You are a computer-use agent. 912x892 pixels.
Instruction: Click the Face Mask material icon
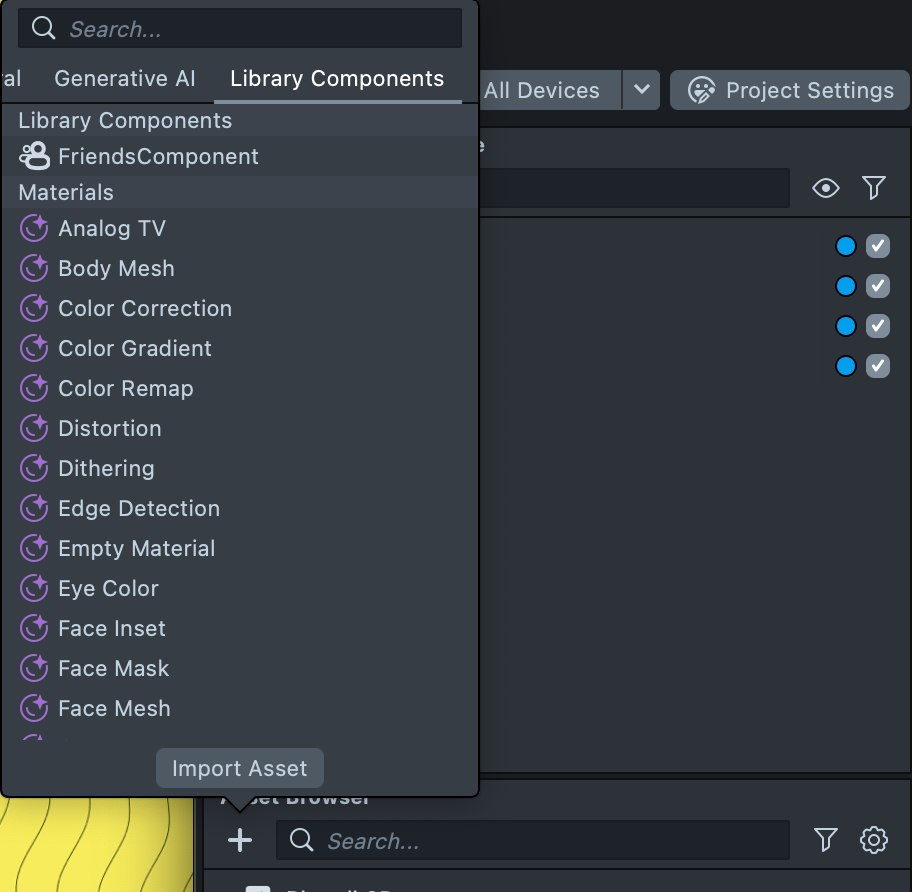(34, 669)
